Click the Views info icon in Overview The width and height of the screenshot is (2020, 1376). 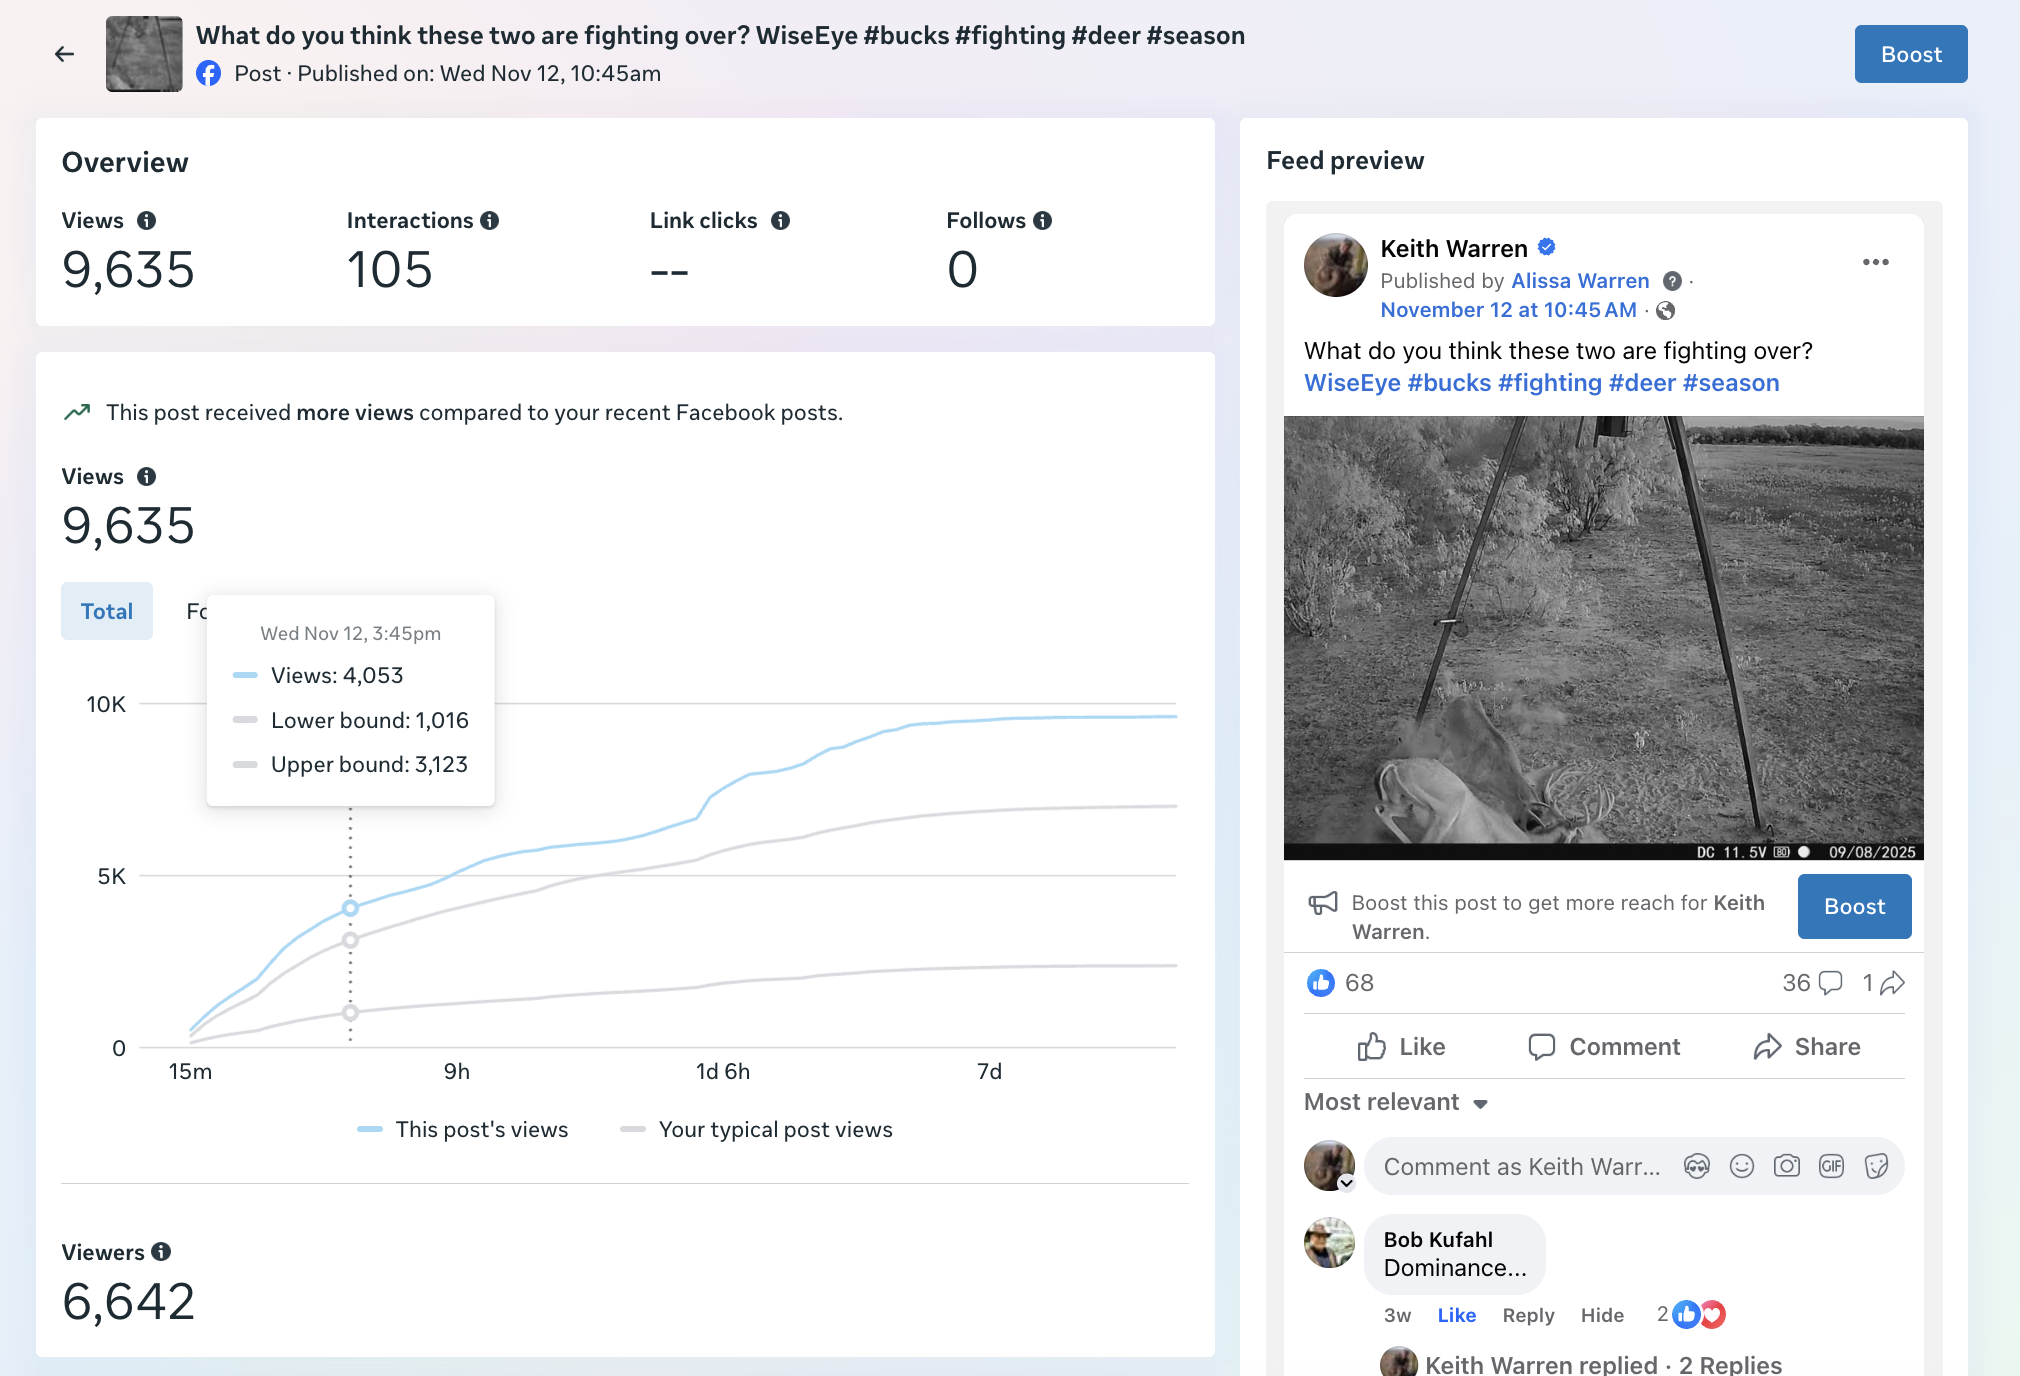pyautogui.click(x=147, y=221)
